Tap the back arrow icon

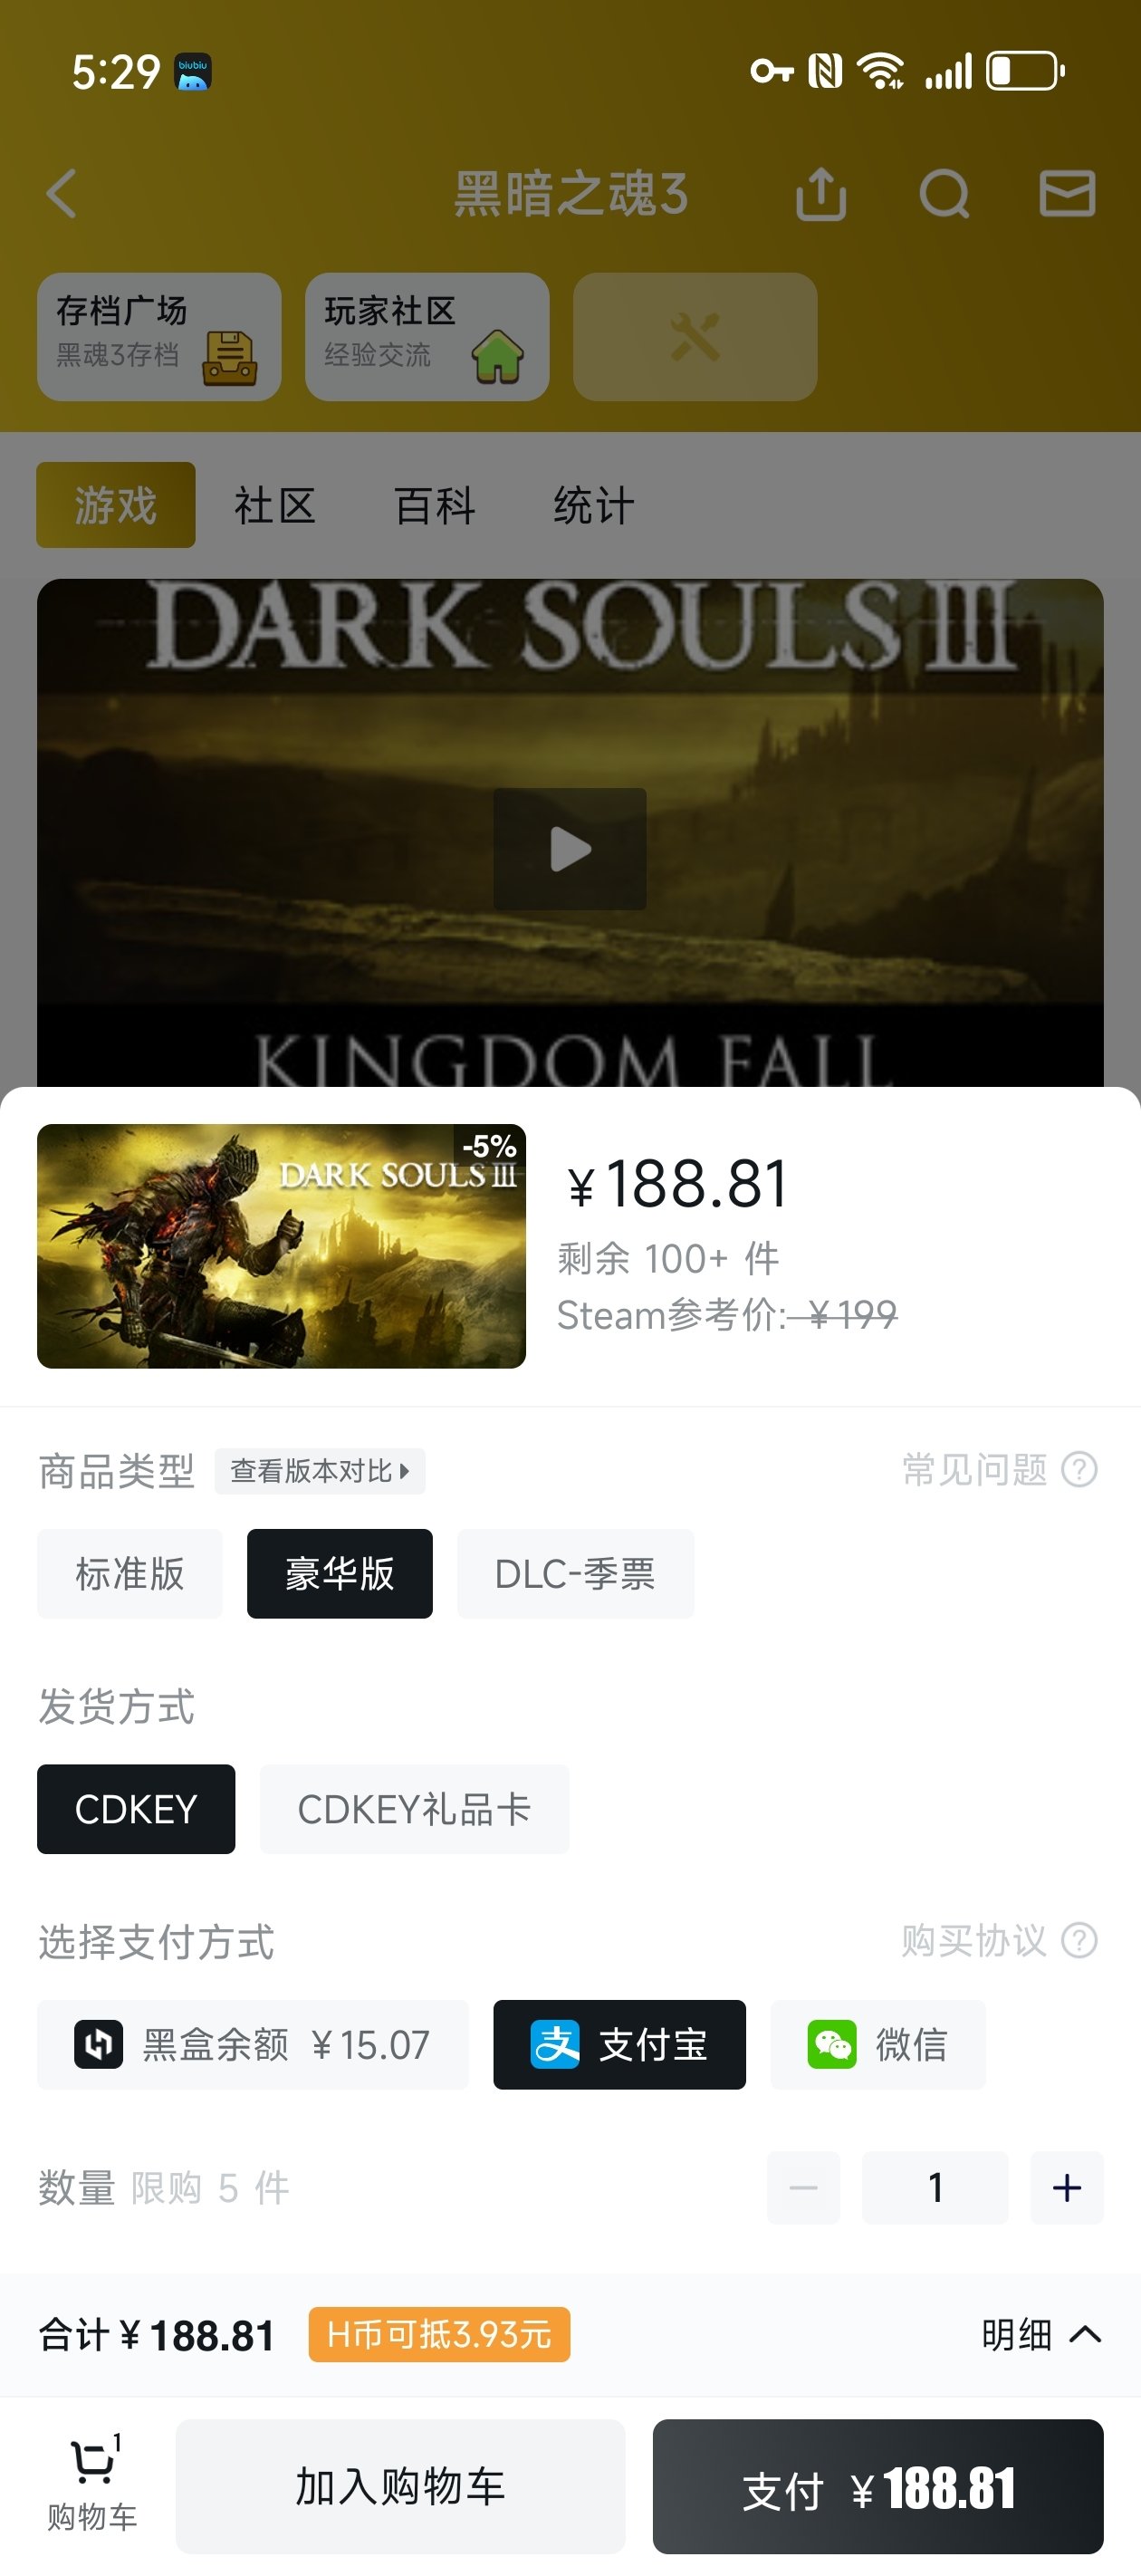[62, 193]
